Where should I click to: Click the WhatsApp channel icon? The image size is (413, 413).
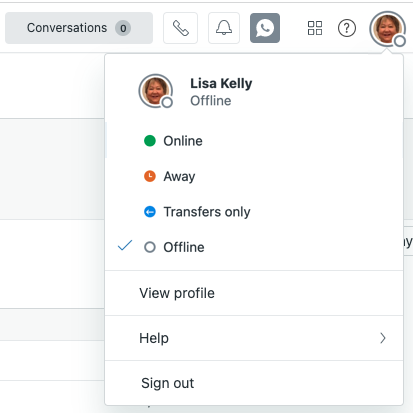[x=265, y=28]
